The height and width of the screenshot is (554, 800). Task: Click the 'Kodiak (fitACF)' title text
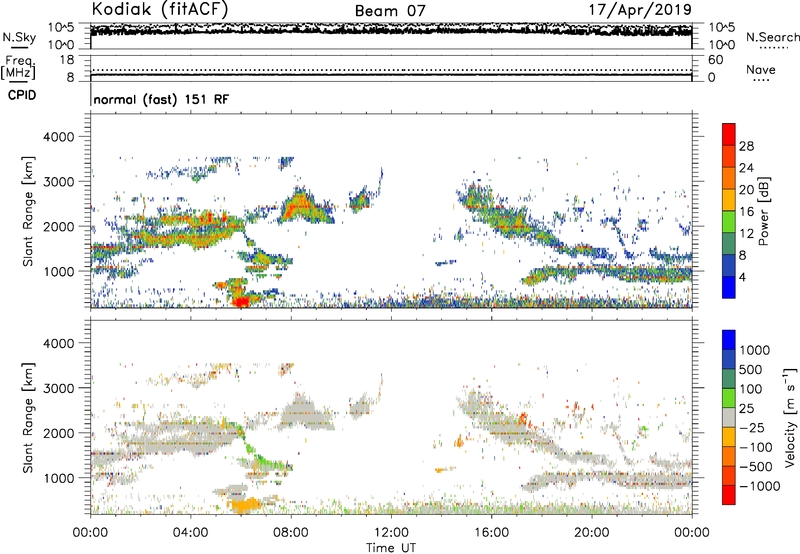point(160,9)
